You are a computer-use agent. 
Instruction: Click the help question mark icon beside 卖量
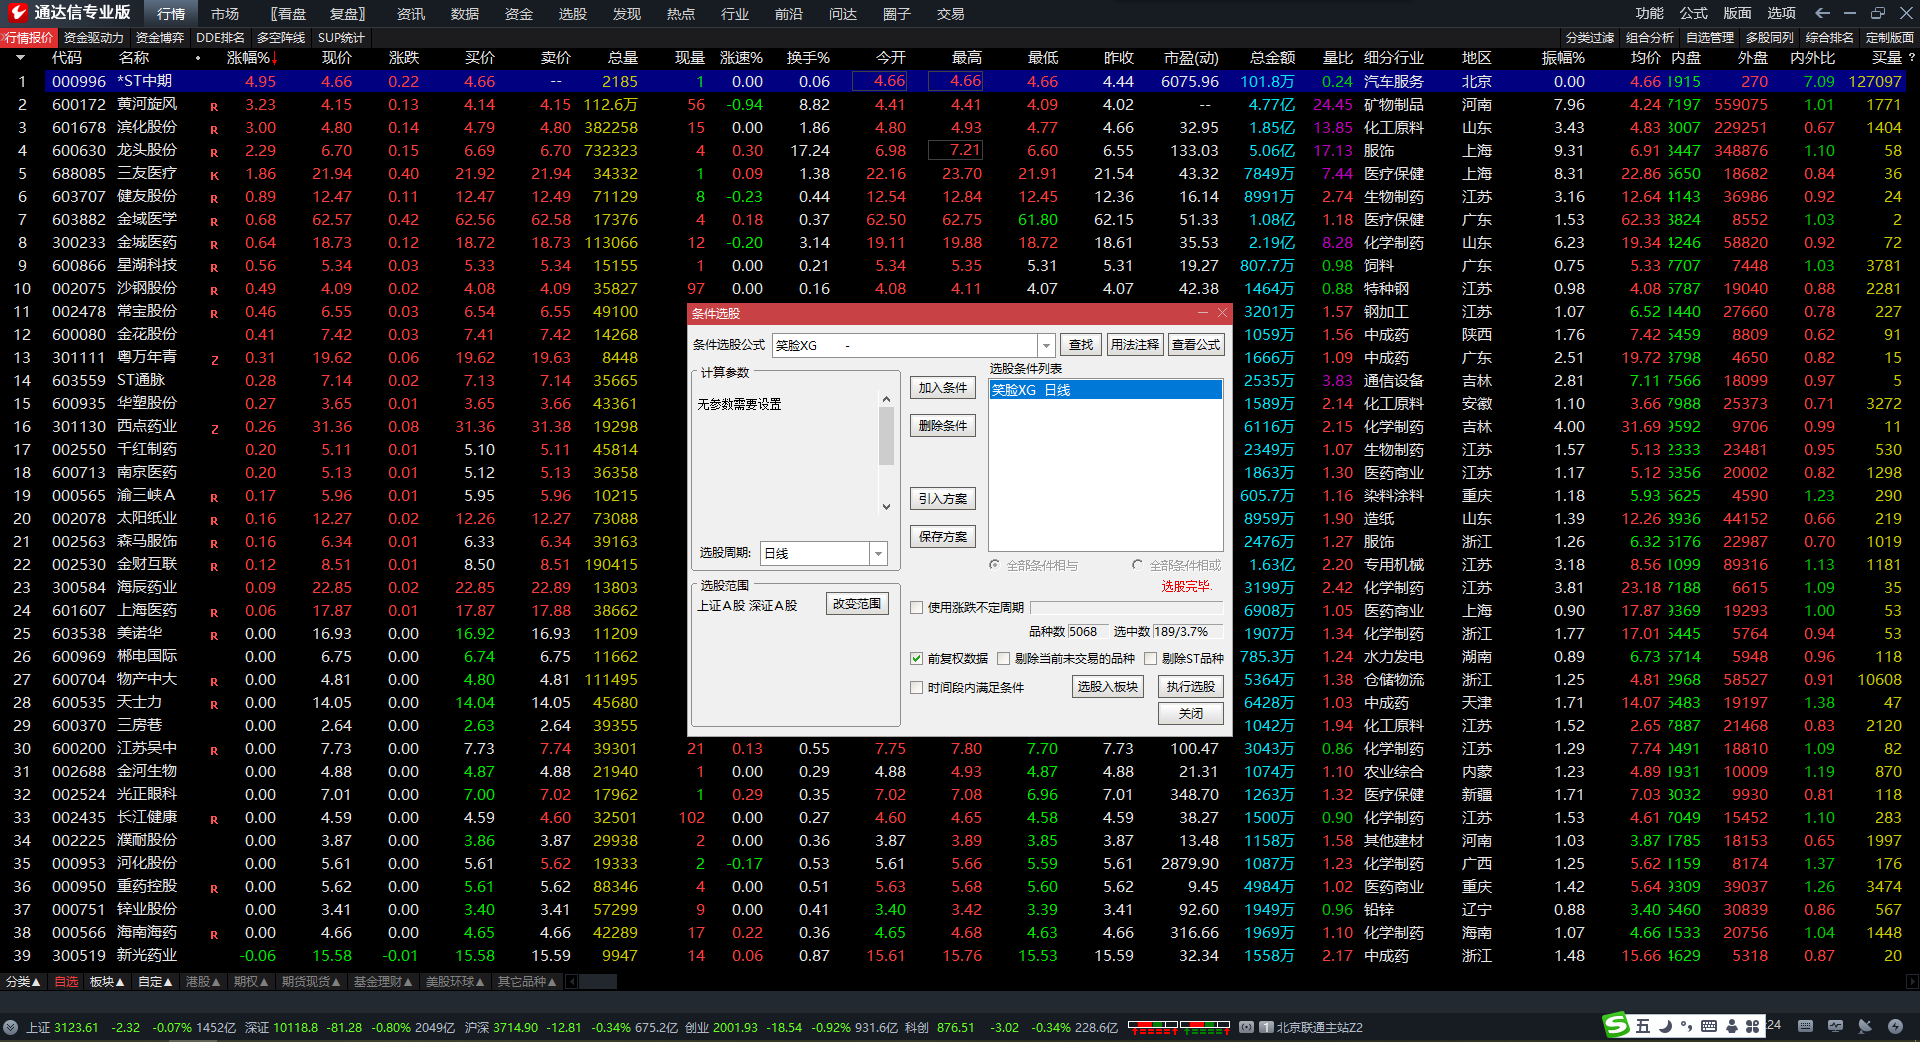pyautogui.click(x=1911, y=58)
